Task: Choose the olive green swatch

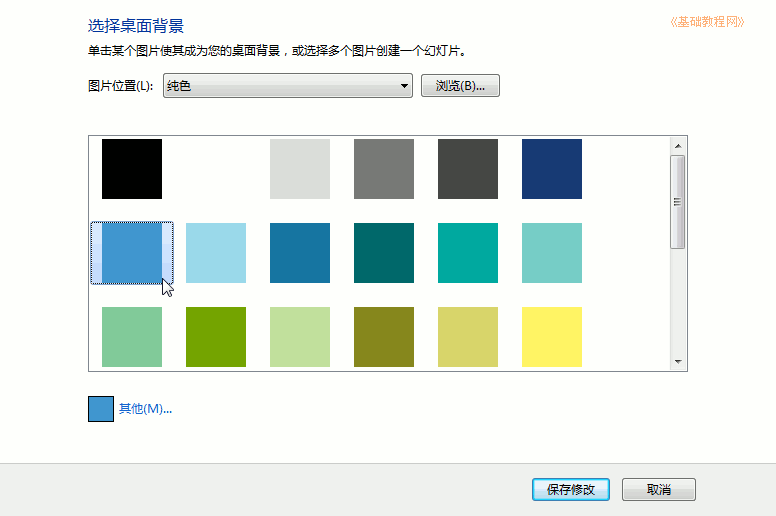Action: point(384,337)
